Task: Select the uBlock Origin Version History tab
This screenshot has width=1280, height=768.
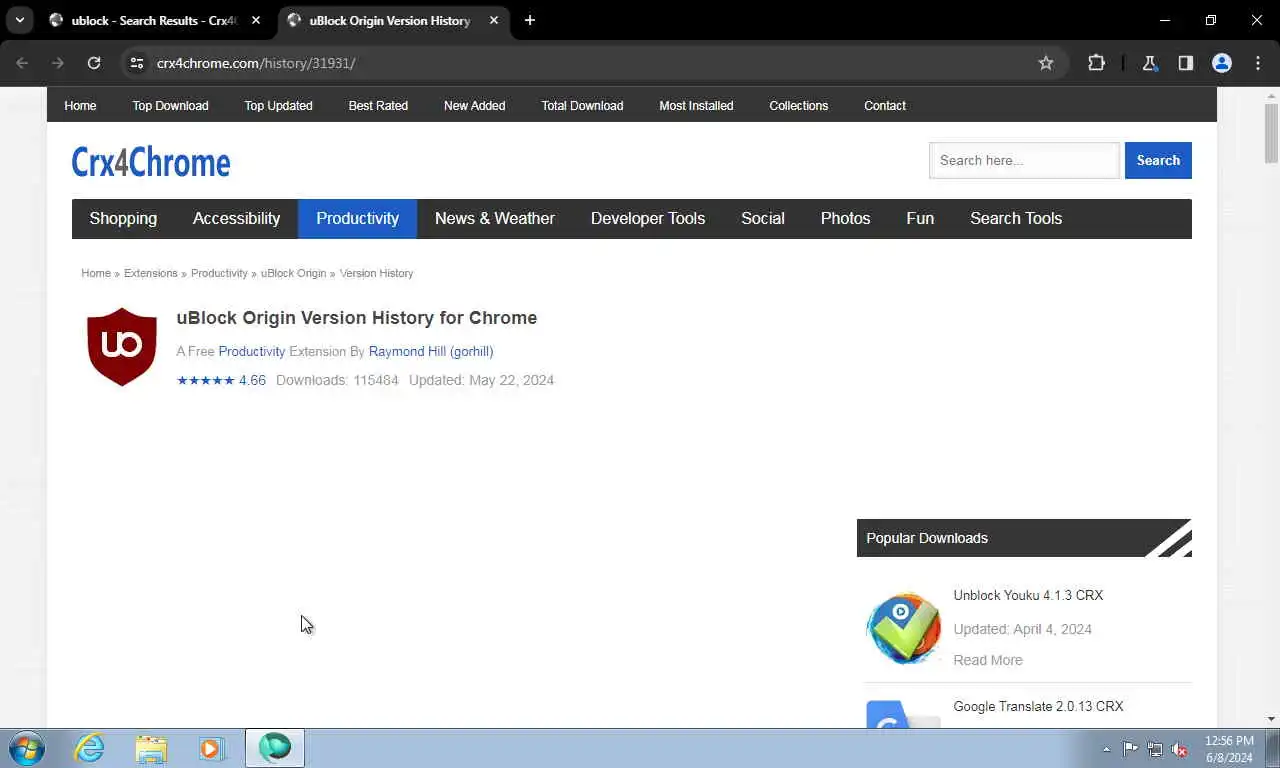Action: pyautogui.click(x=390, y=20)
